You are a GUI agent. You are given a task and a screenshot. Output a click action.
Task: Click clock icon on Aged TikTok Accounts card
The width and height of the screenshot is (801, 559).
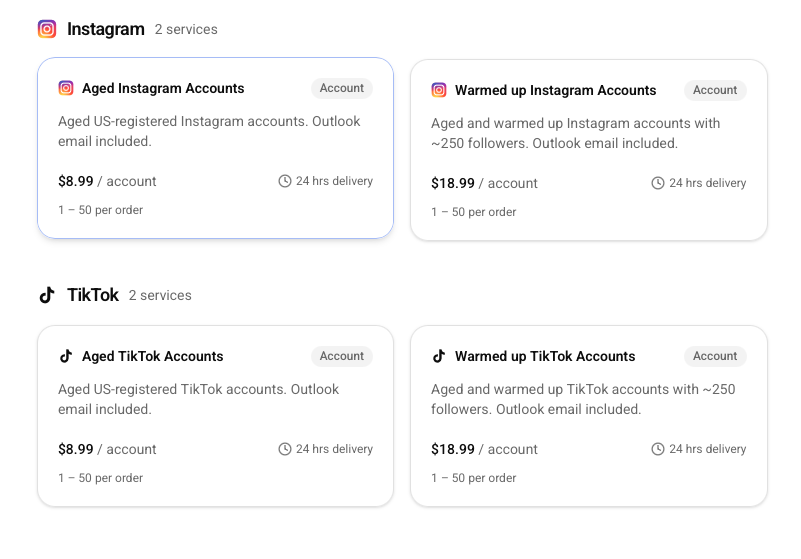[x=285, y=449]
